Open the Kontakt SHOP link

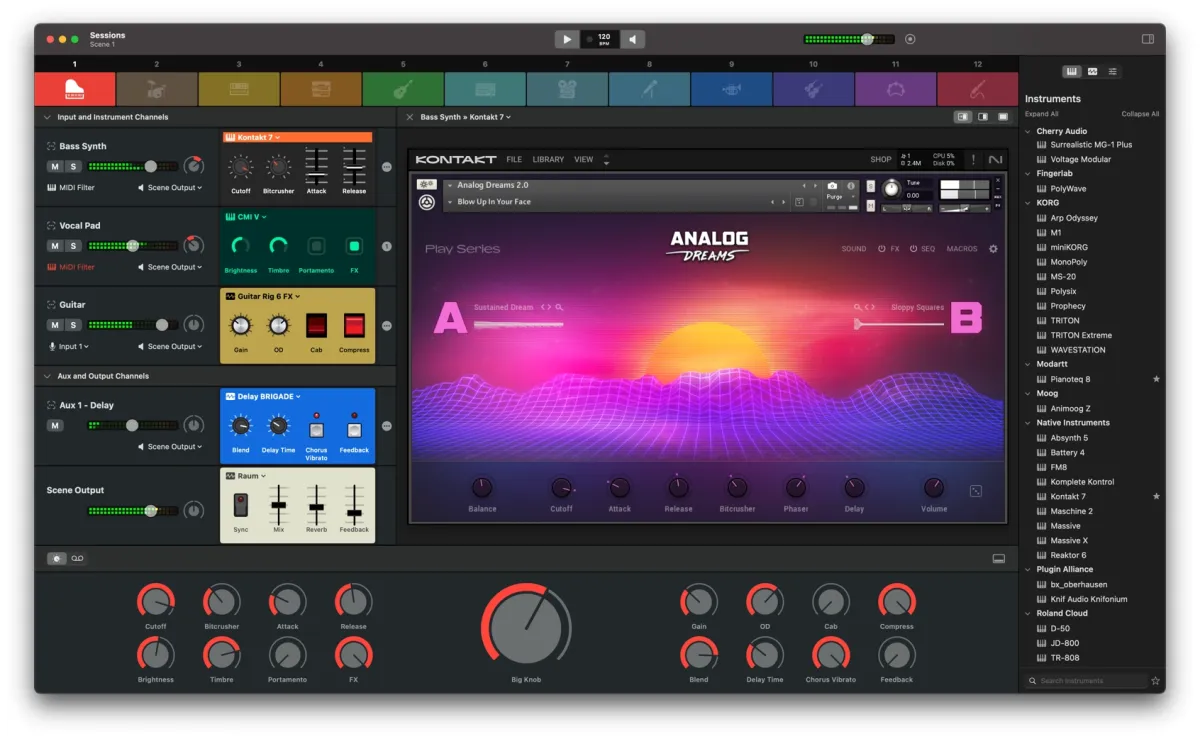click(881, 159)
